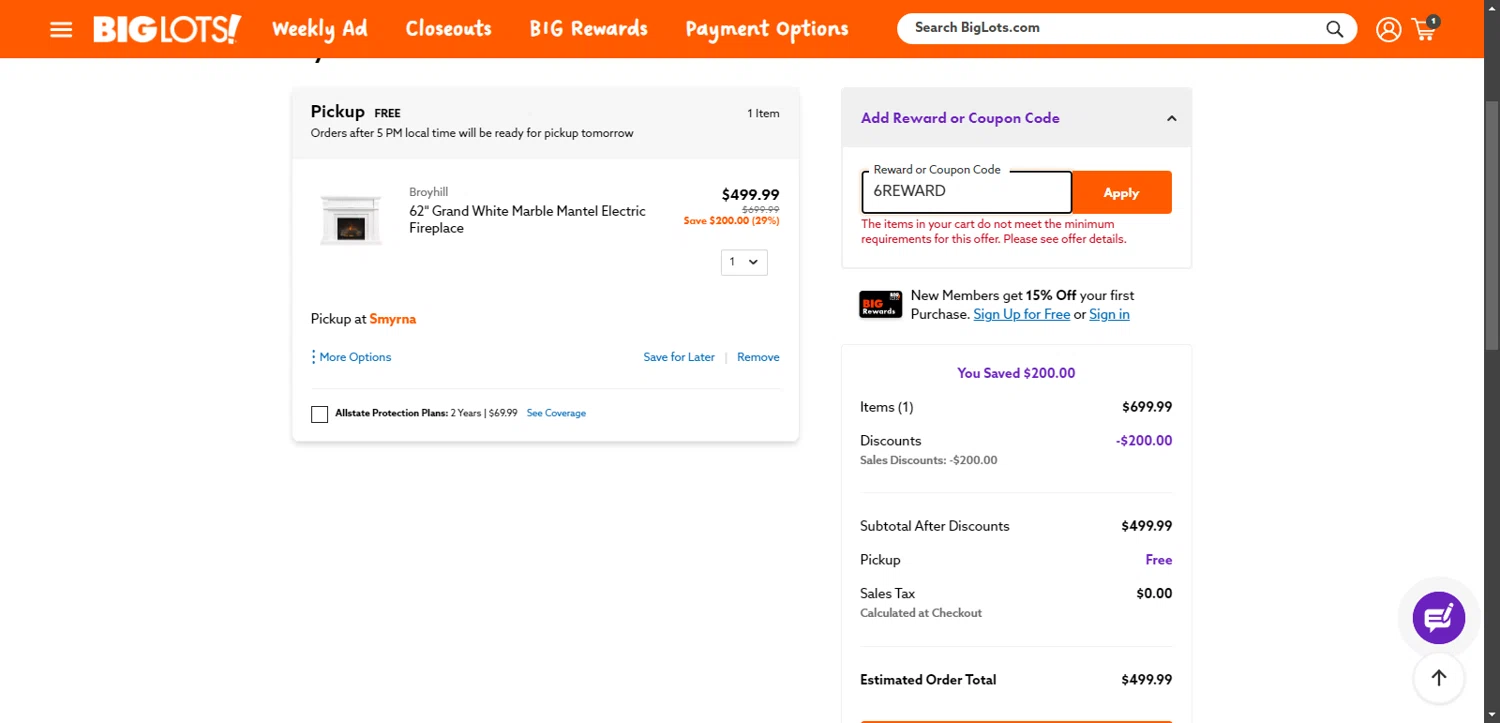Open the shopping cart icon

coord(1425,28)
